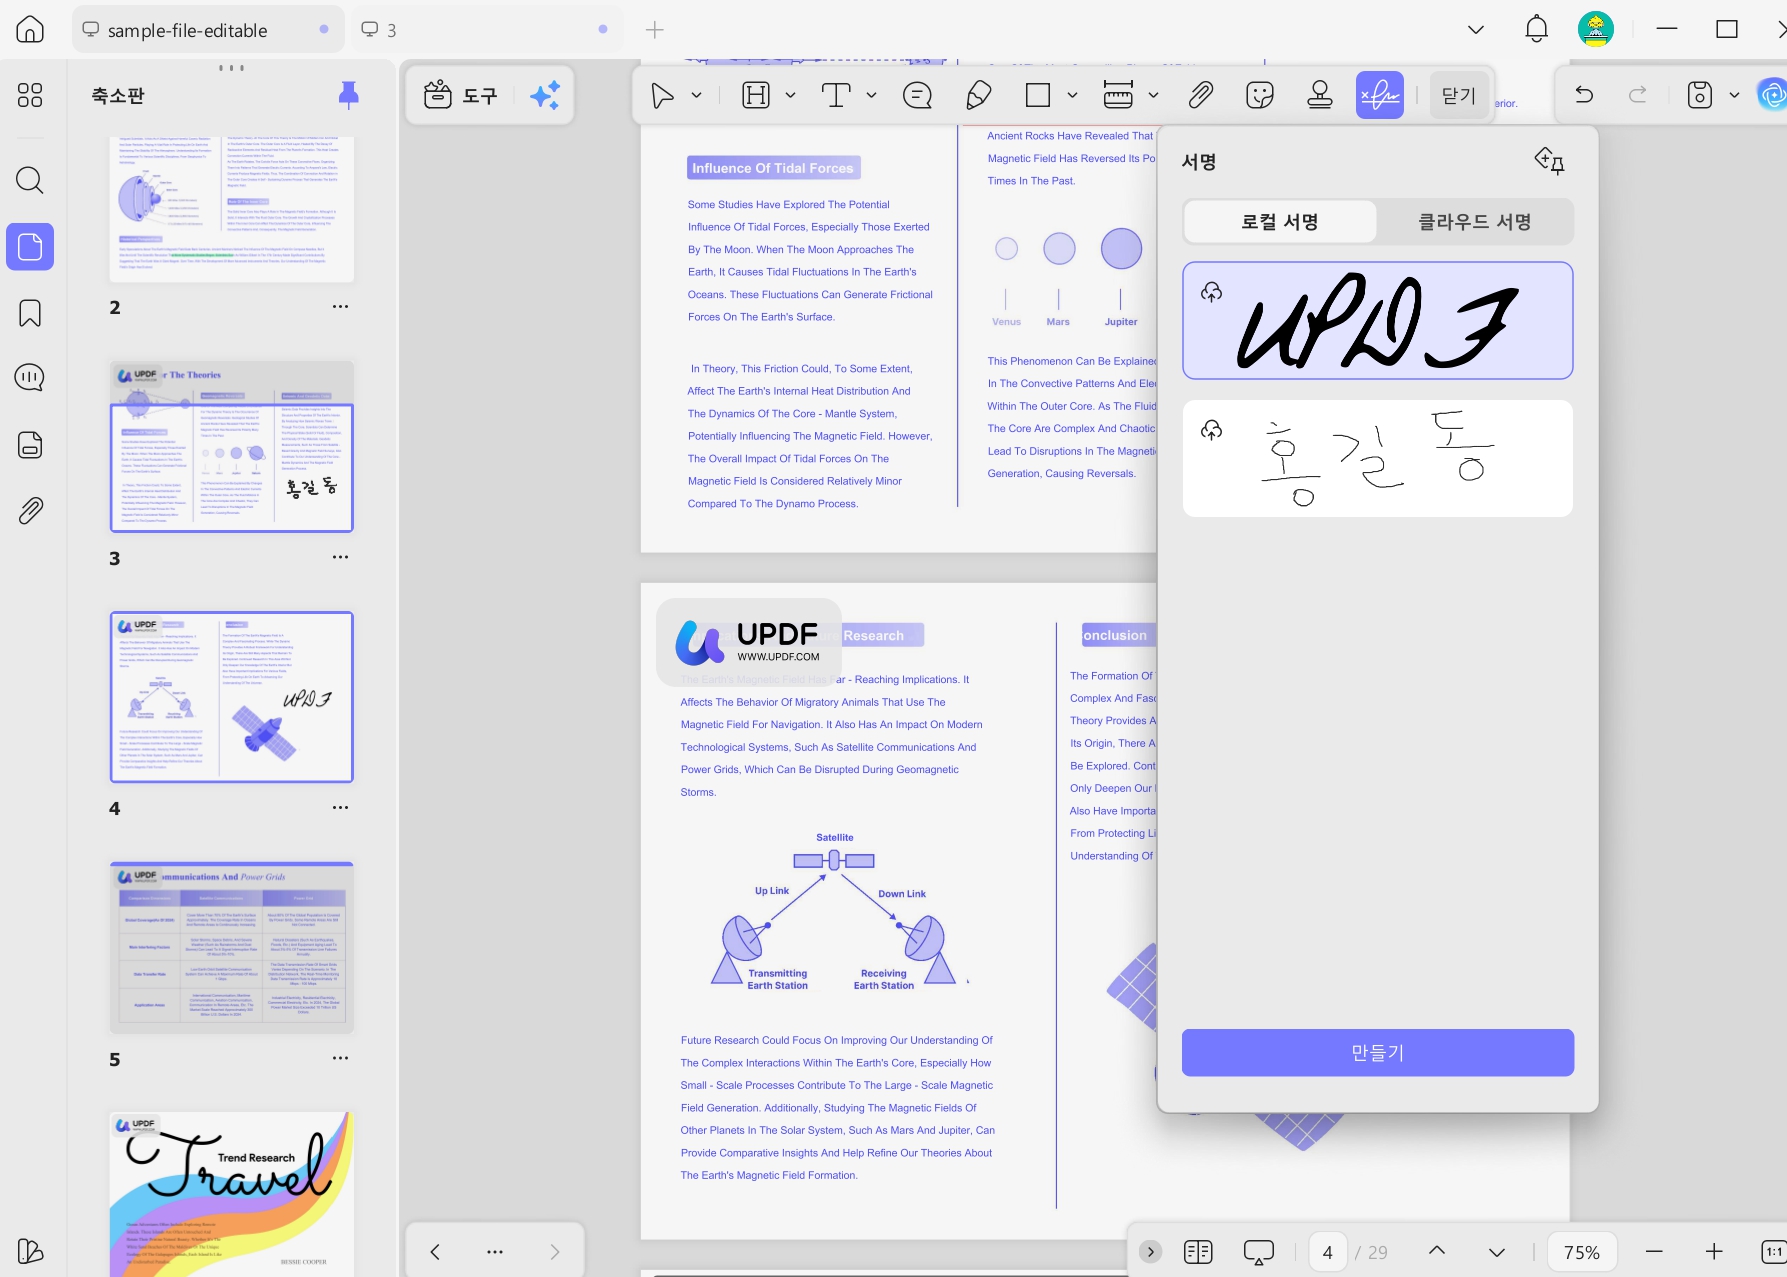Expand the highlight tool dropdown arrow
1787x1277 pixels.
(x=790, y=95)
